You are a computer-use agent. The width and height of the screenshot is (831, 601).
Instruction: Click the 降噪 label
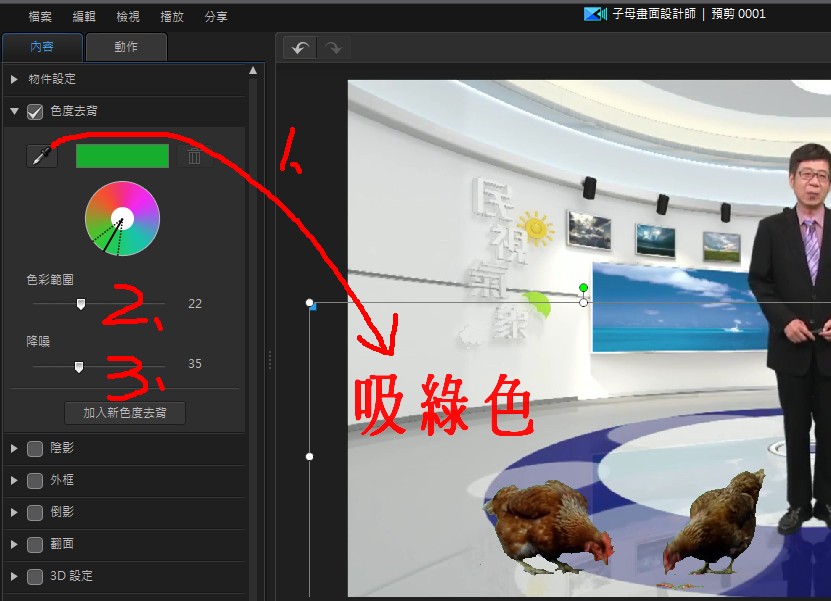38,341
